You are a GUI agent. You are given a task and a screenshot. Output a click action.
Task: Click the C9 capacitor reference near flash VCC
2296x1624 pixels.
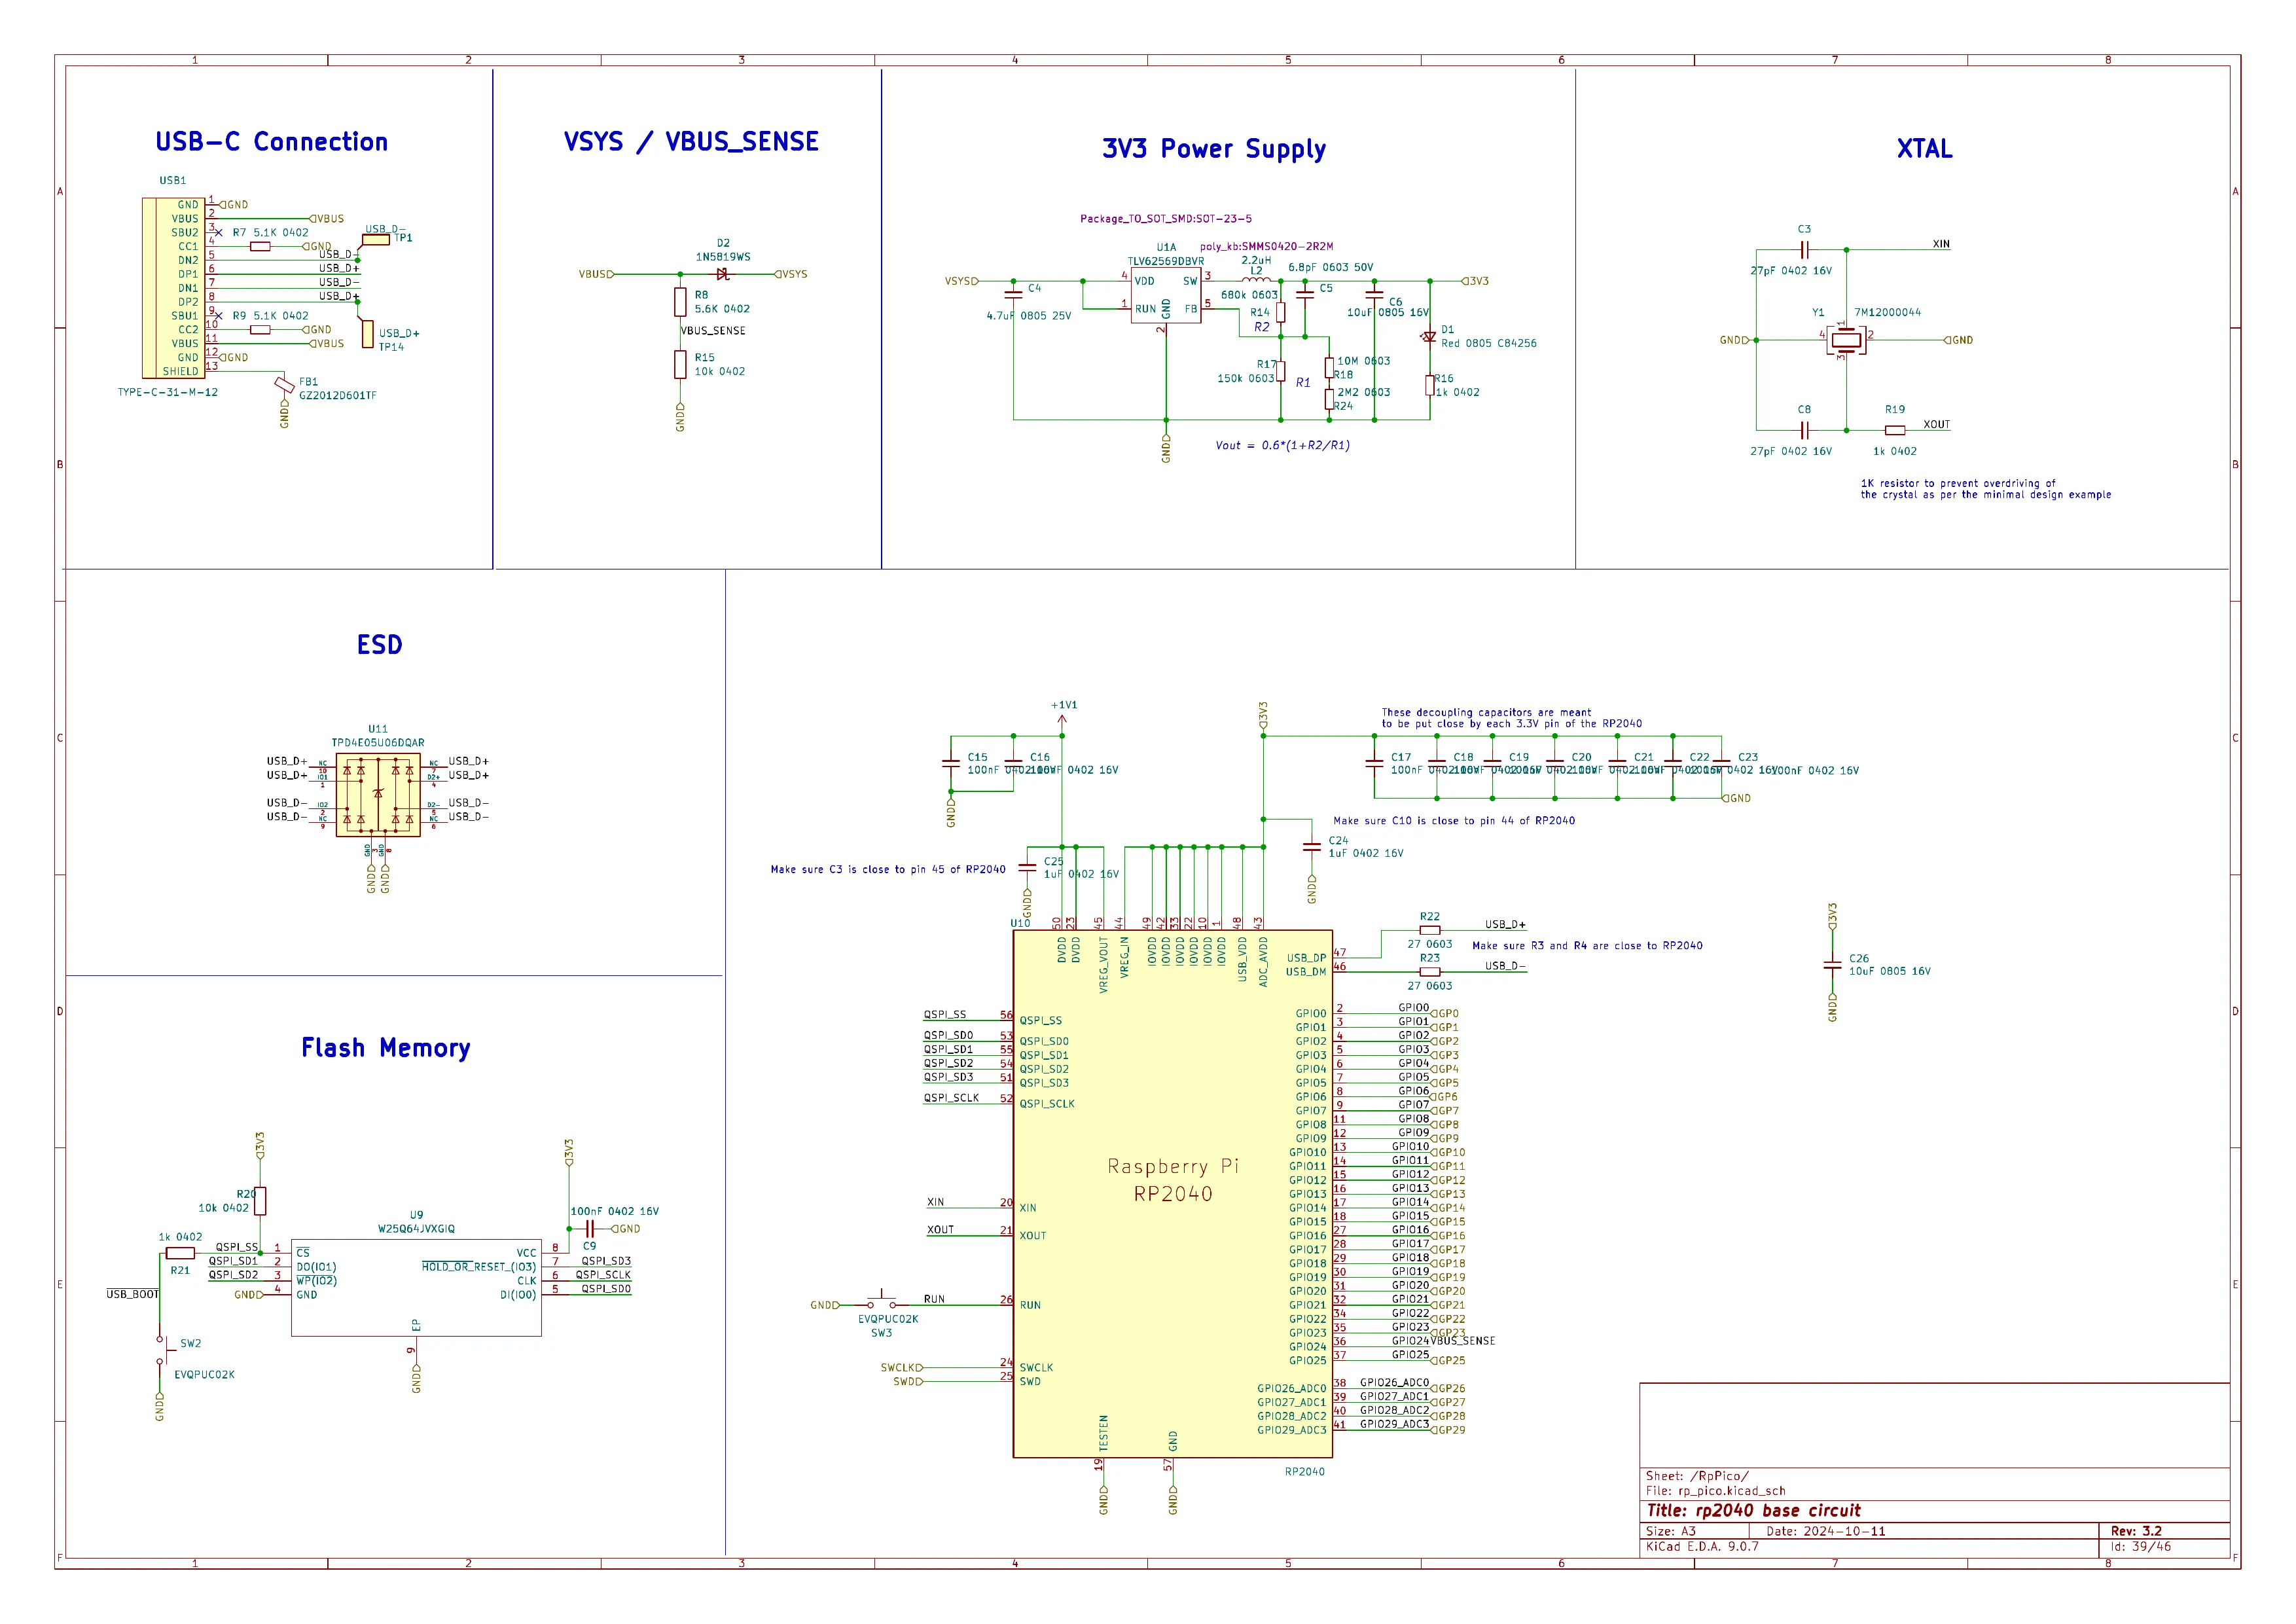589,1247
